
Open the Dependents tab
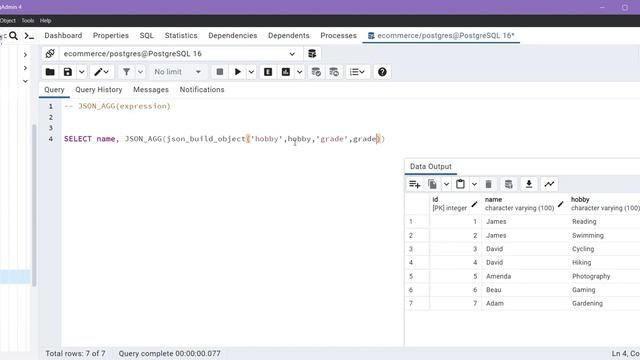tap(289, 36)
